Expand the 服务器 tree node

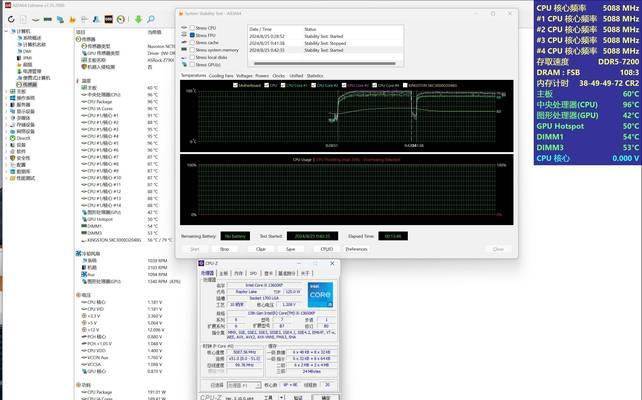(x=6, y=105)
